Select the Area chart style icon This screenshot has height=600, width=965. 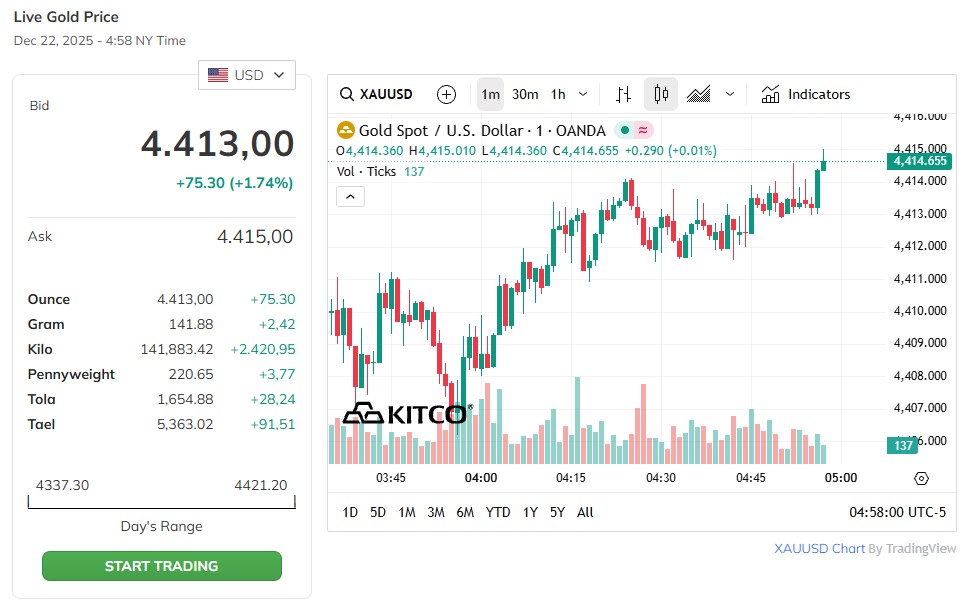click(698, 94)
